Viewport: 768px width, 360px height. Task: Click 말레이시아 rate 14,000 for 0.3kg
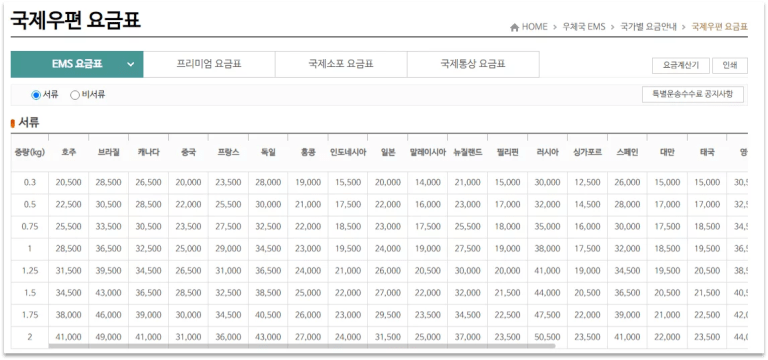tap(428, 182)
